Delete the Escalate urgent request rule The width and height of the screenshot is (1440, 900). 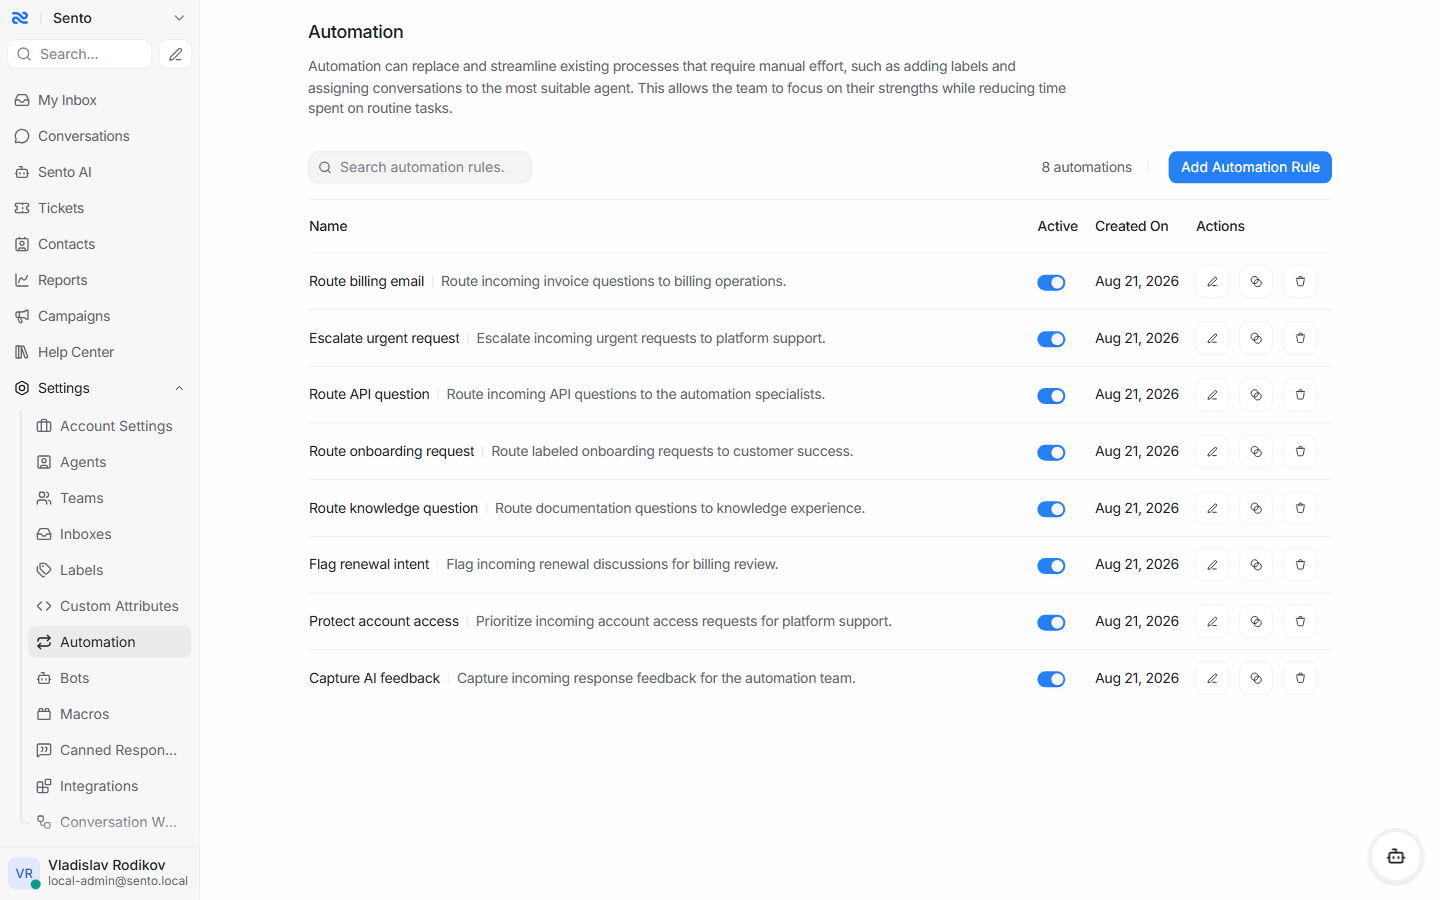tap(1300, 339)
